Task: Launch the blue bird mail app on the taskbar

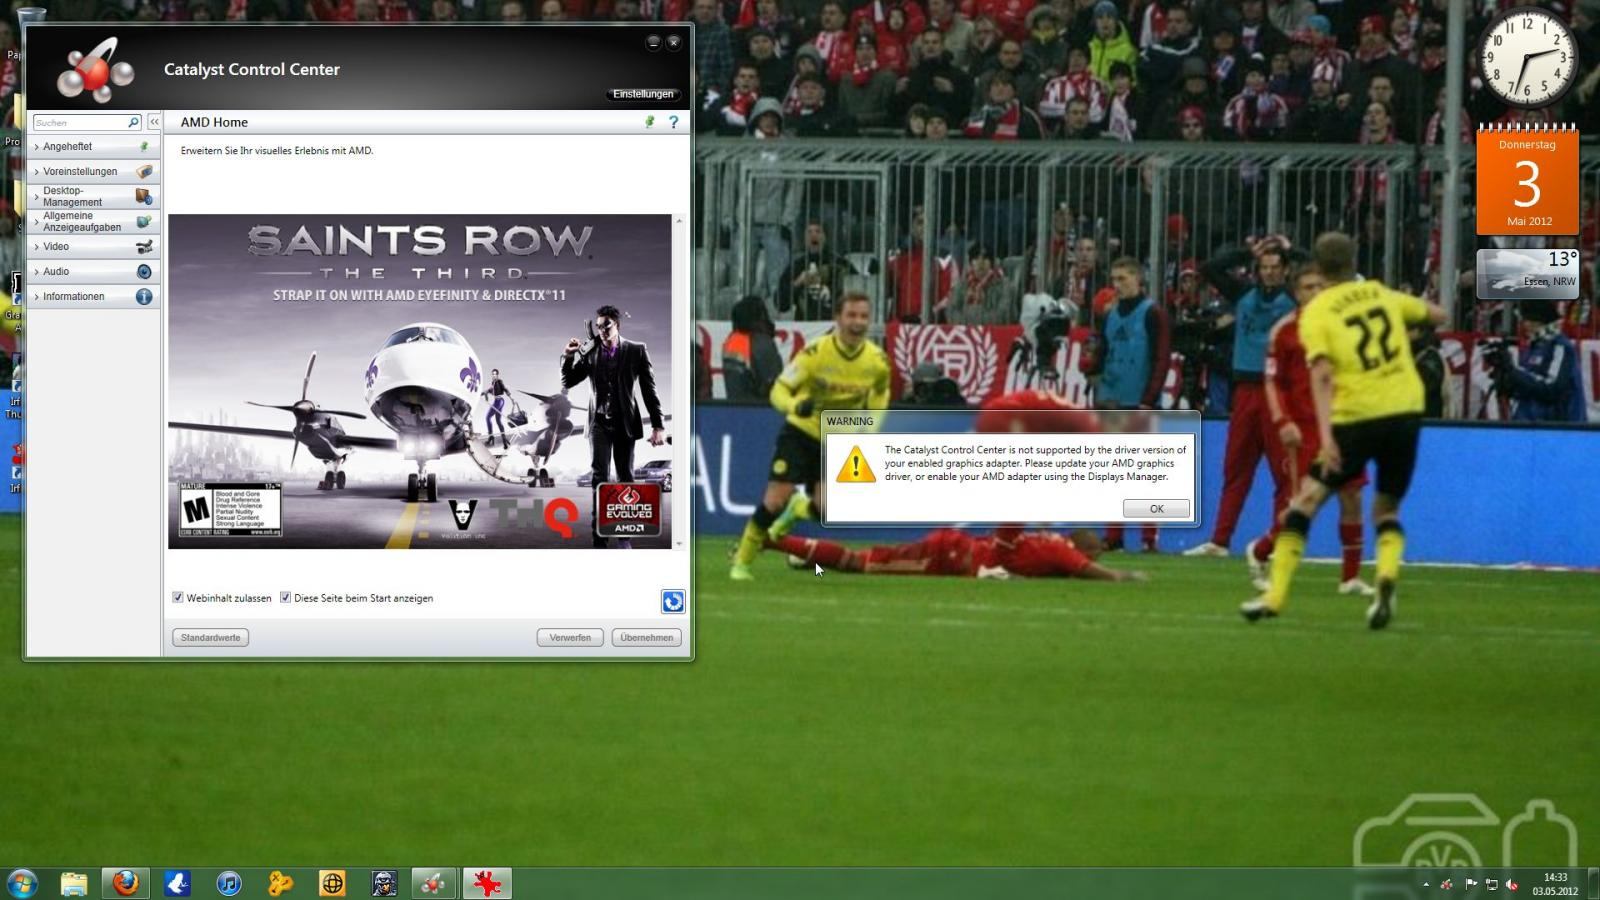Action: (x=177, y=883)
